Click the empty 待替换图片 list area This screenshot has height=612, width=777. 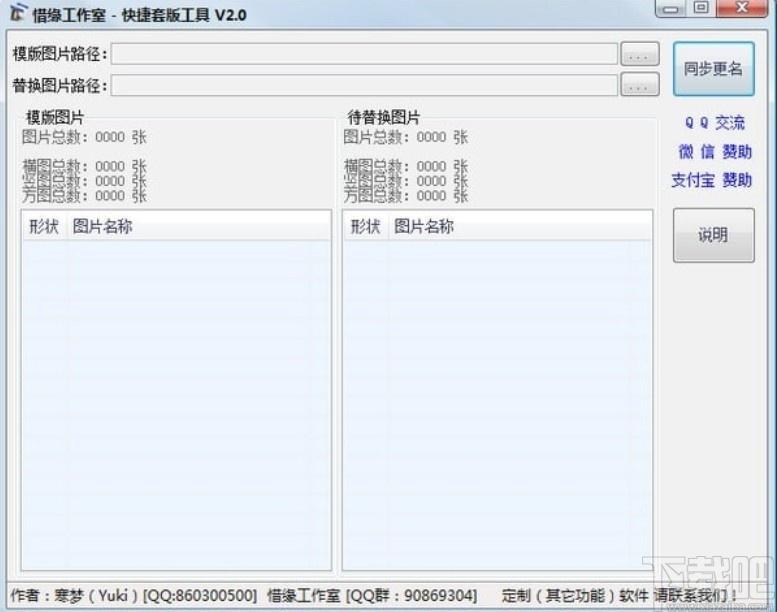pos(497,400)
